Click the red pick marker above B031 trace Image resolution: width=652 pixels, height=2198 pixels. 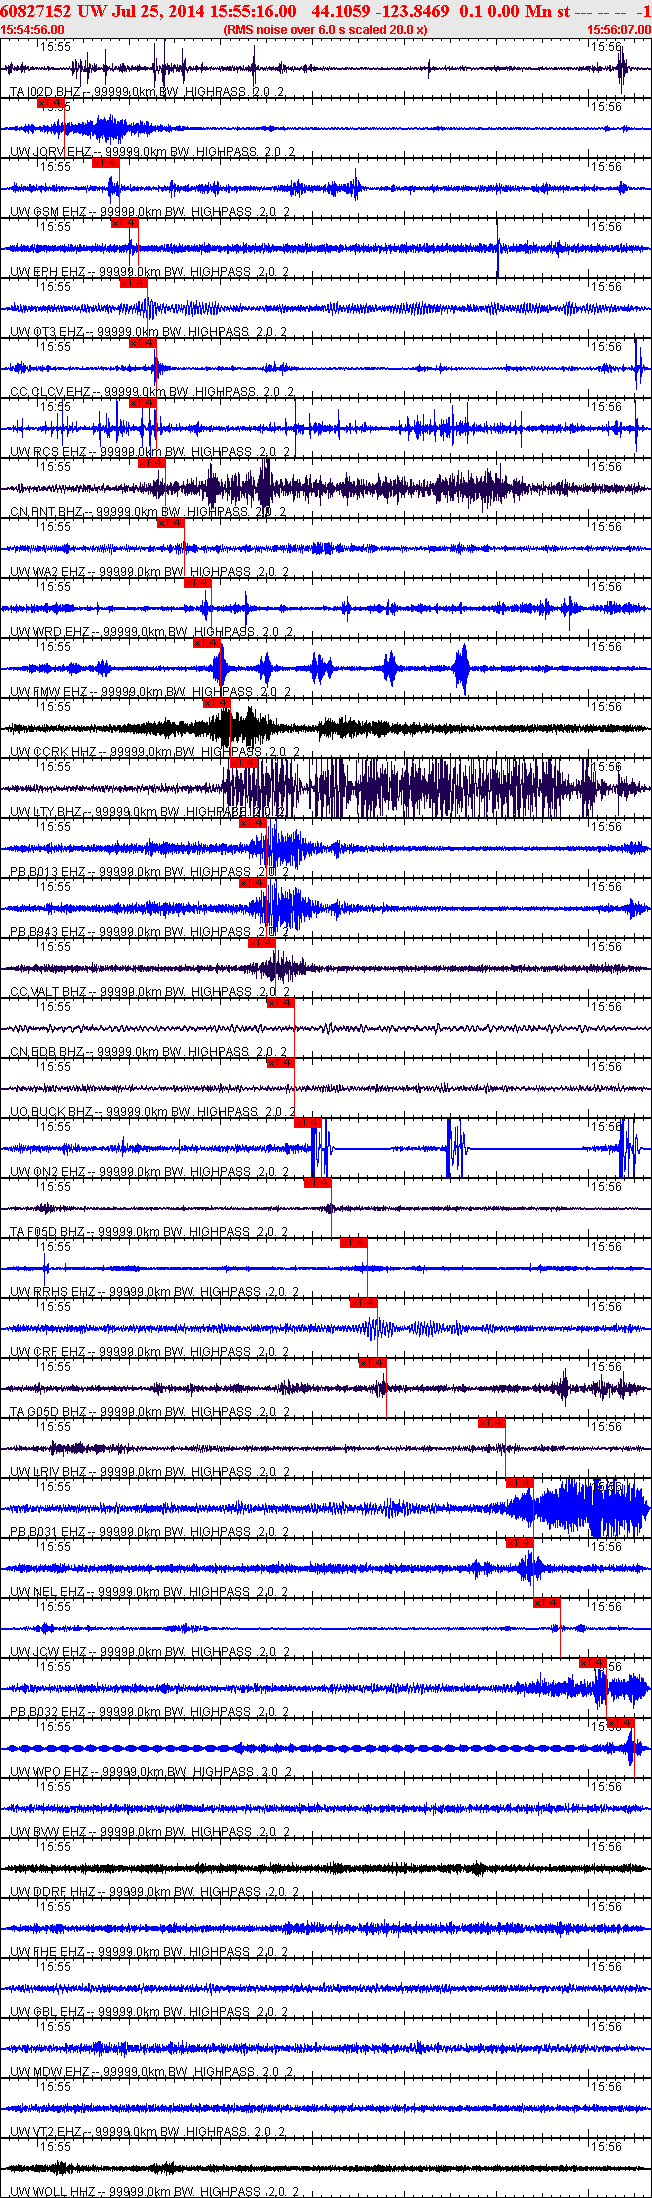(519, 1482)
